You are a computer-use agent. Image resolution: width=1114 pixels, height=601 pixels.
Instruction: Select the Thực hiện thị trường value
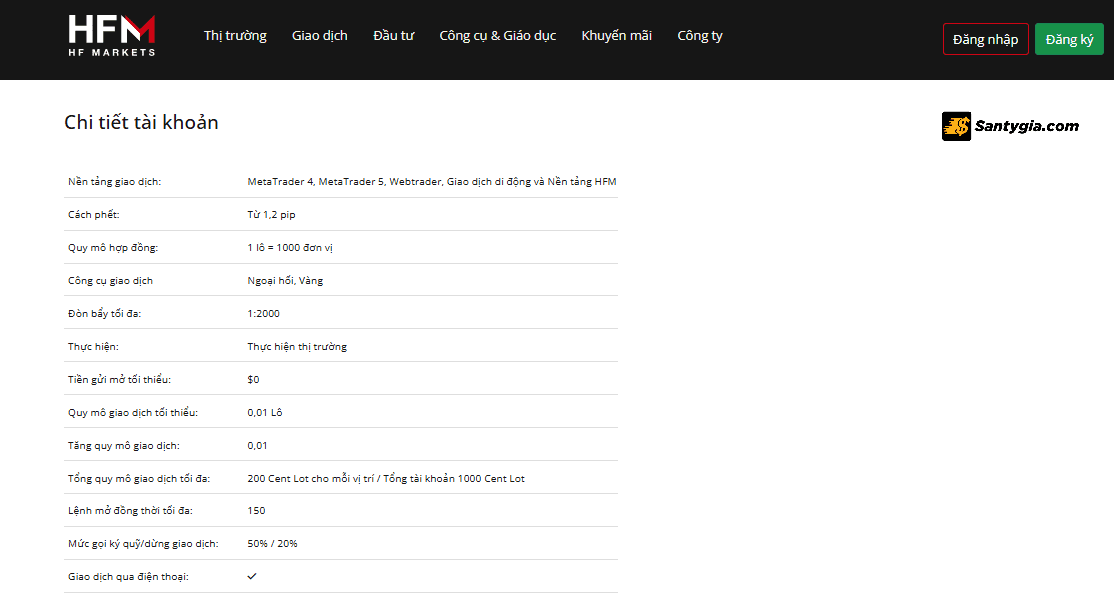(297, 347)
